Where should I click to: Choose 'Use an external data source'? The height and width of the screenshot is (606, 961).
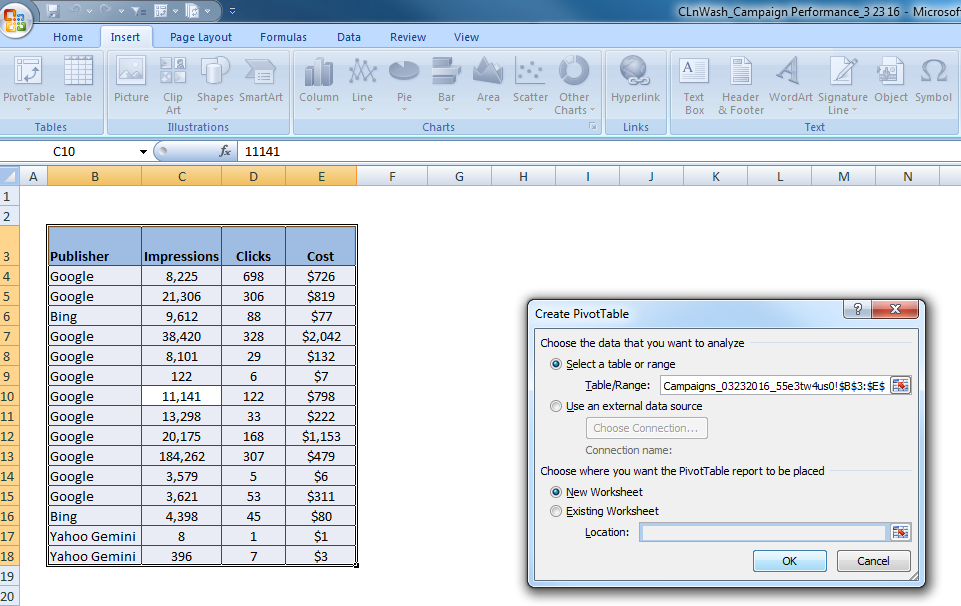pyautogui.click(x=556, y=406)
